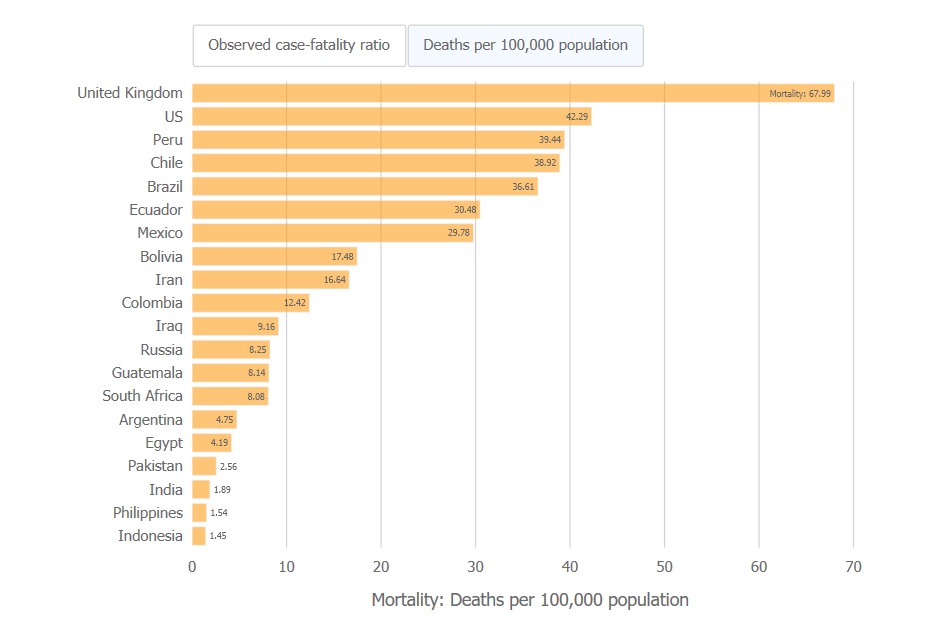Click the Mexico bar valued 29.78

click(332, 233)
